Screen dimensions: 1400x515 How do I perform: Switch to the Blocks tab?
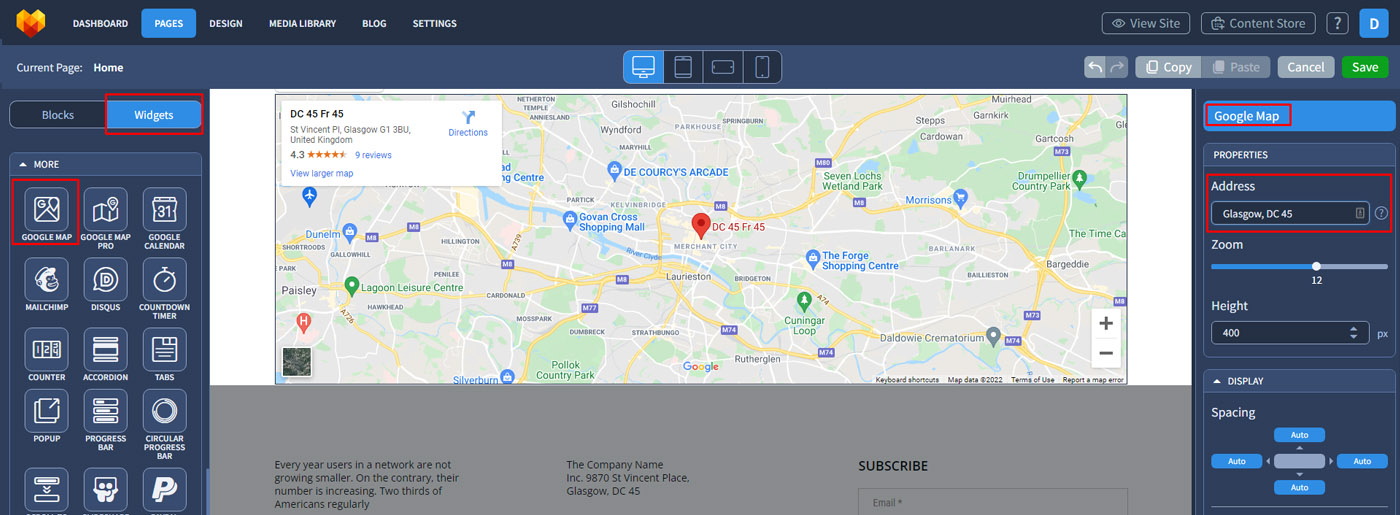coord(58,115)
